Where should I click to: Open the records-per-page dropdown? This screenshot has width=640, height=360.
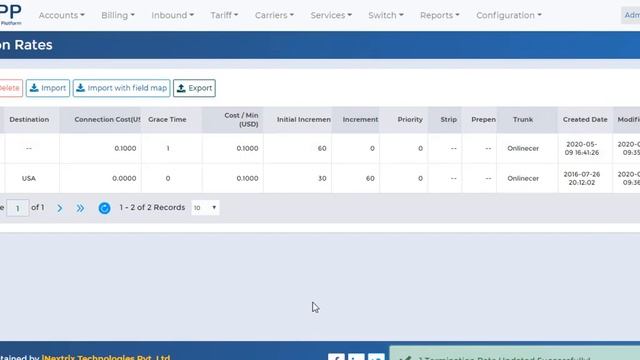205,208
